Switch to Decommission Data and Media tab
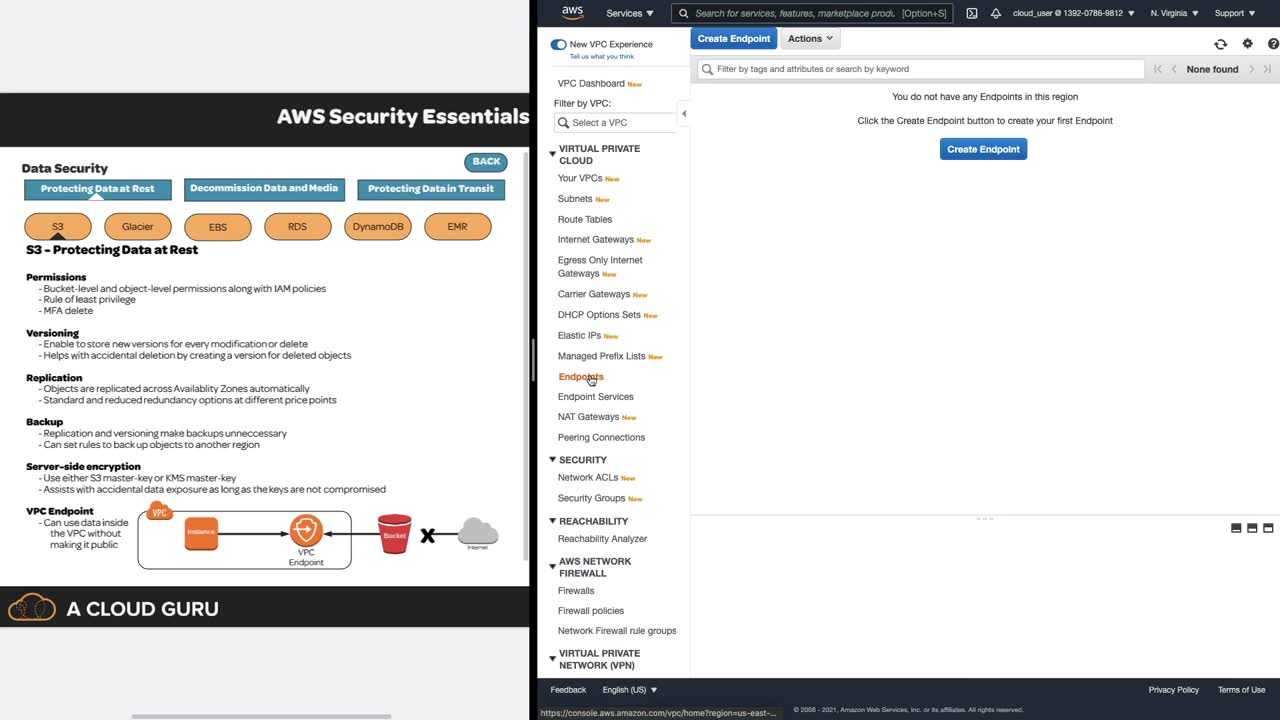 264,188
